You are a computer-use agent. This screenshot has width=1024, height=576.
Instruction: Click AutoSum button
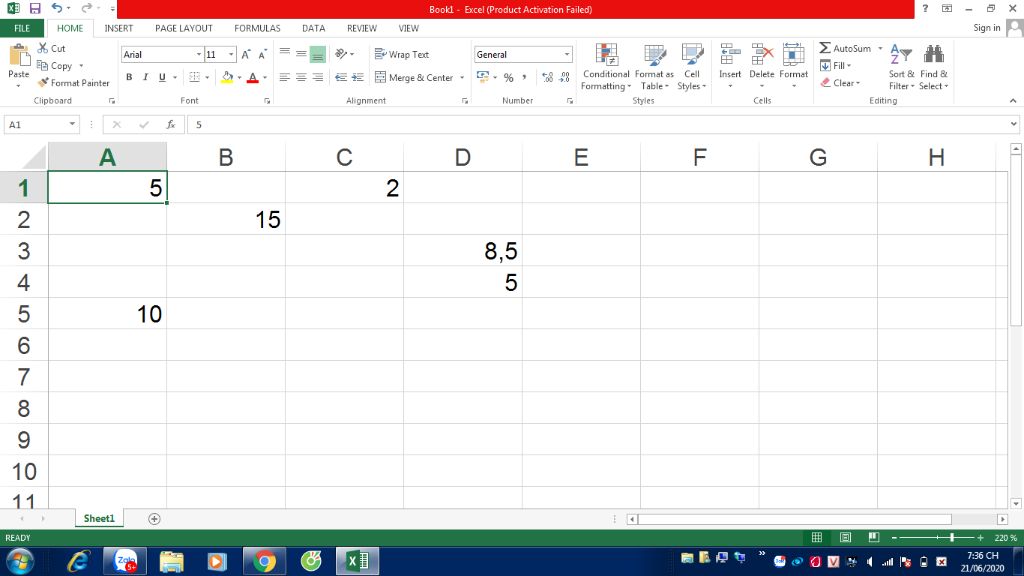pos(846,48)
